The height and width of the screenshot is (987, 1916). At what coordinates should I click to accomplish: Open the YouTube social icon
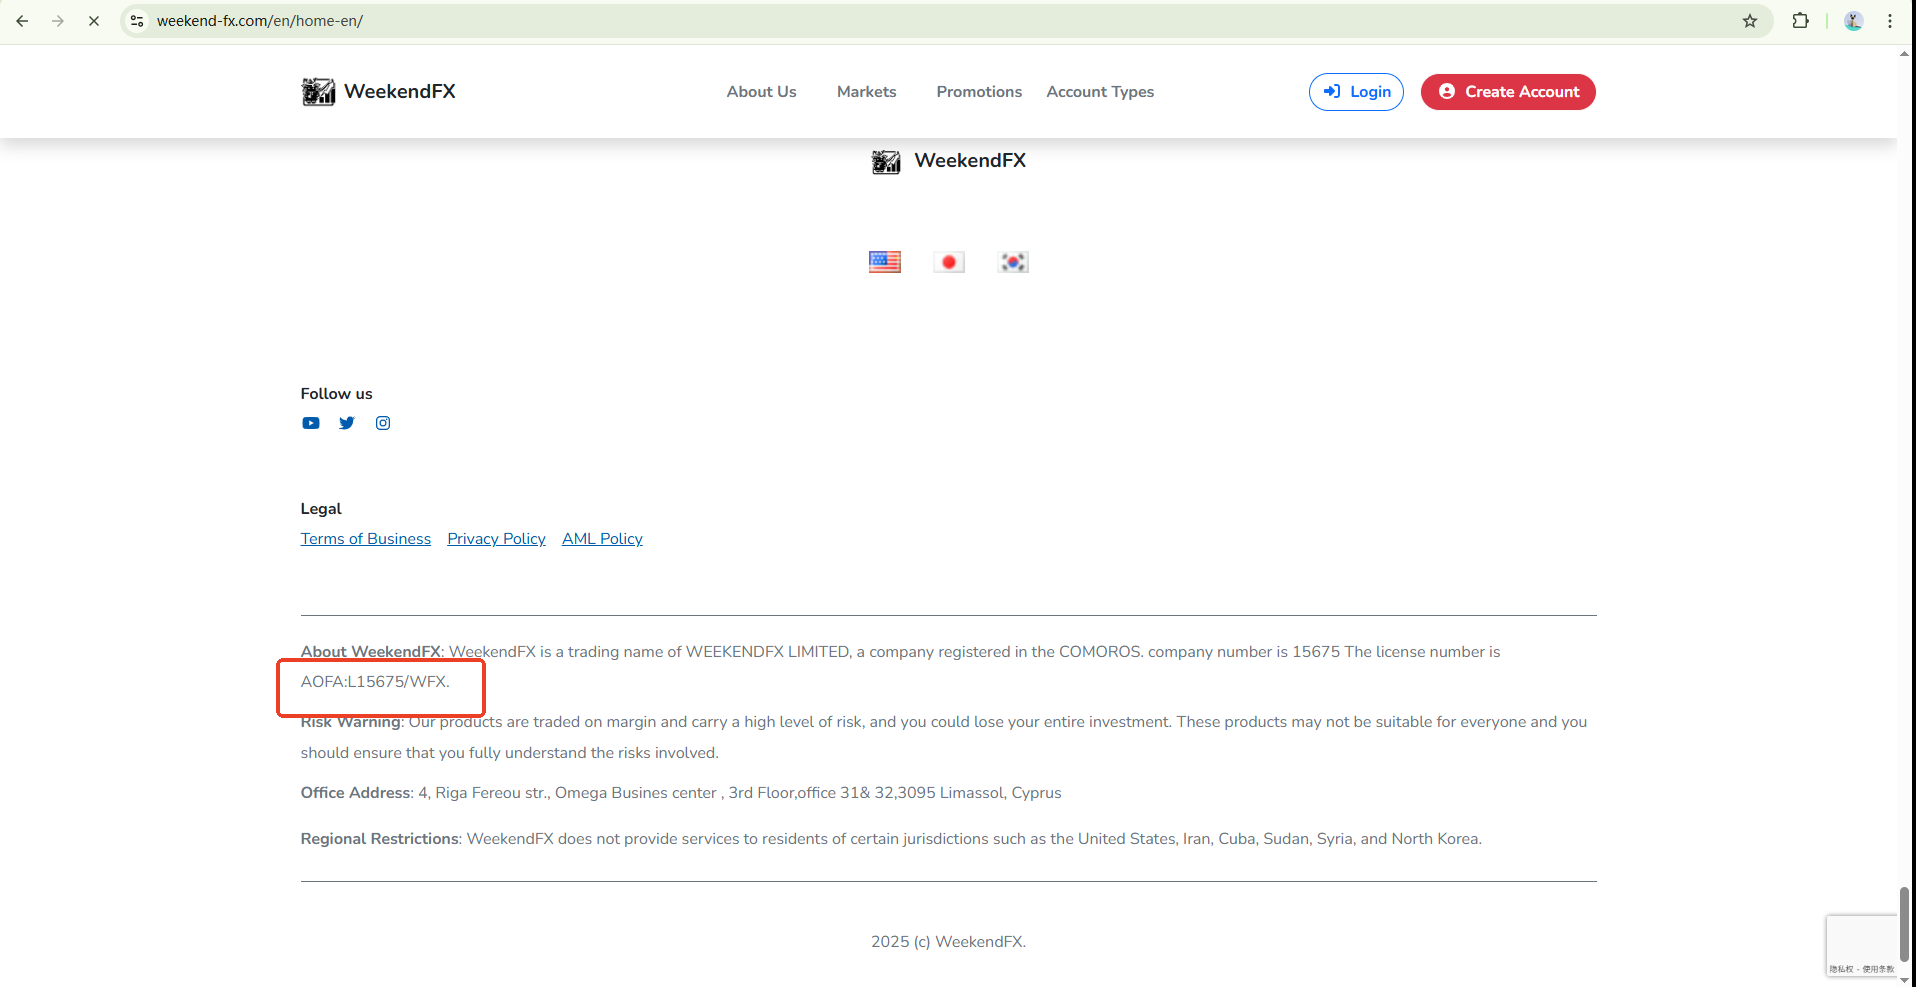(311, 423)
